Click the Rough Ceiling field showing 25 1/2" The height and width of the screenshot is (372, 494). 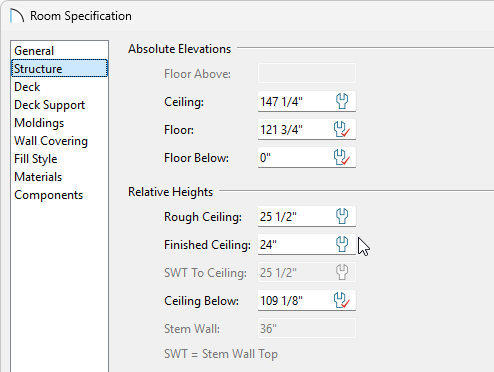pos(307,216)
